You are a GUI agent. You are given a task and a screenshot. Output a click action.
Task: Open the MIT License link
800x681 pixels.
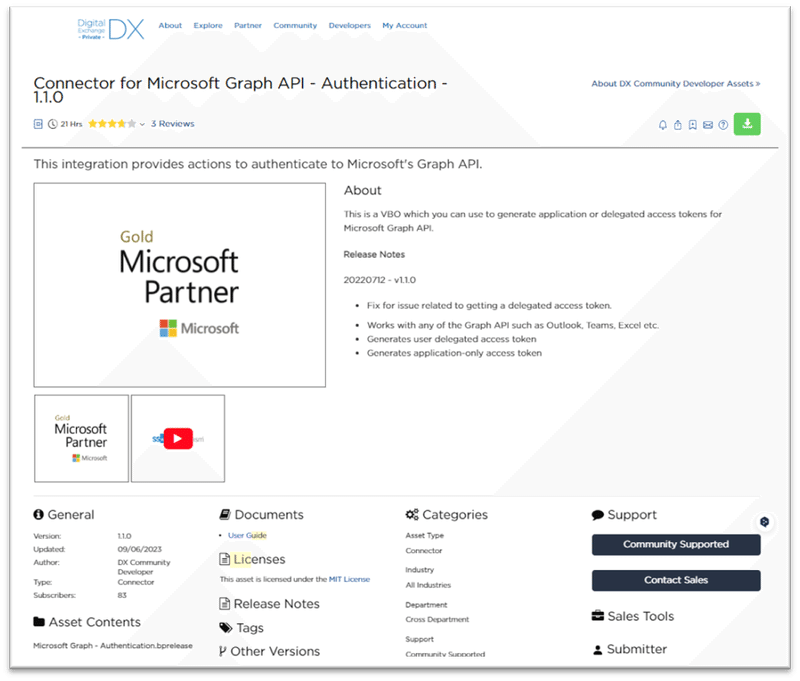click(x=349, y=579)
